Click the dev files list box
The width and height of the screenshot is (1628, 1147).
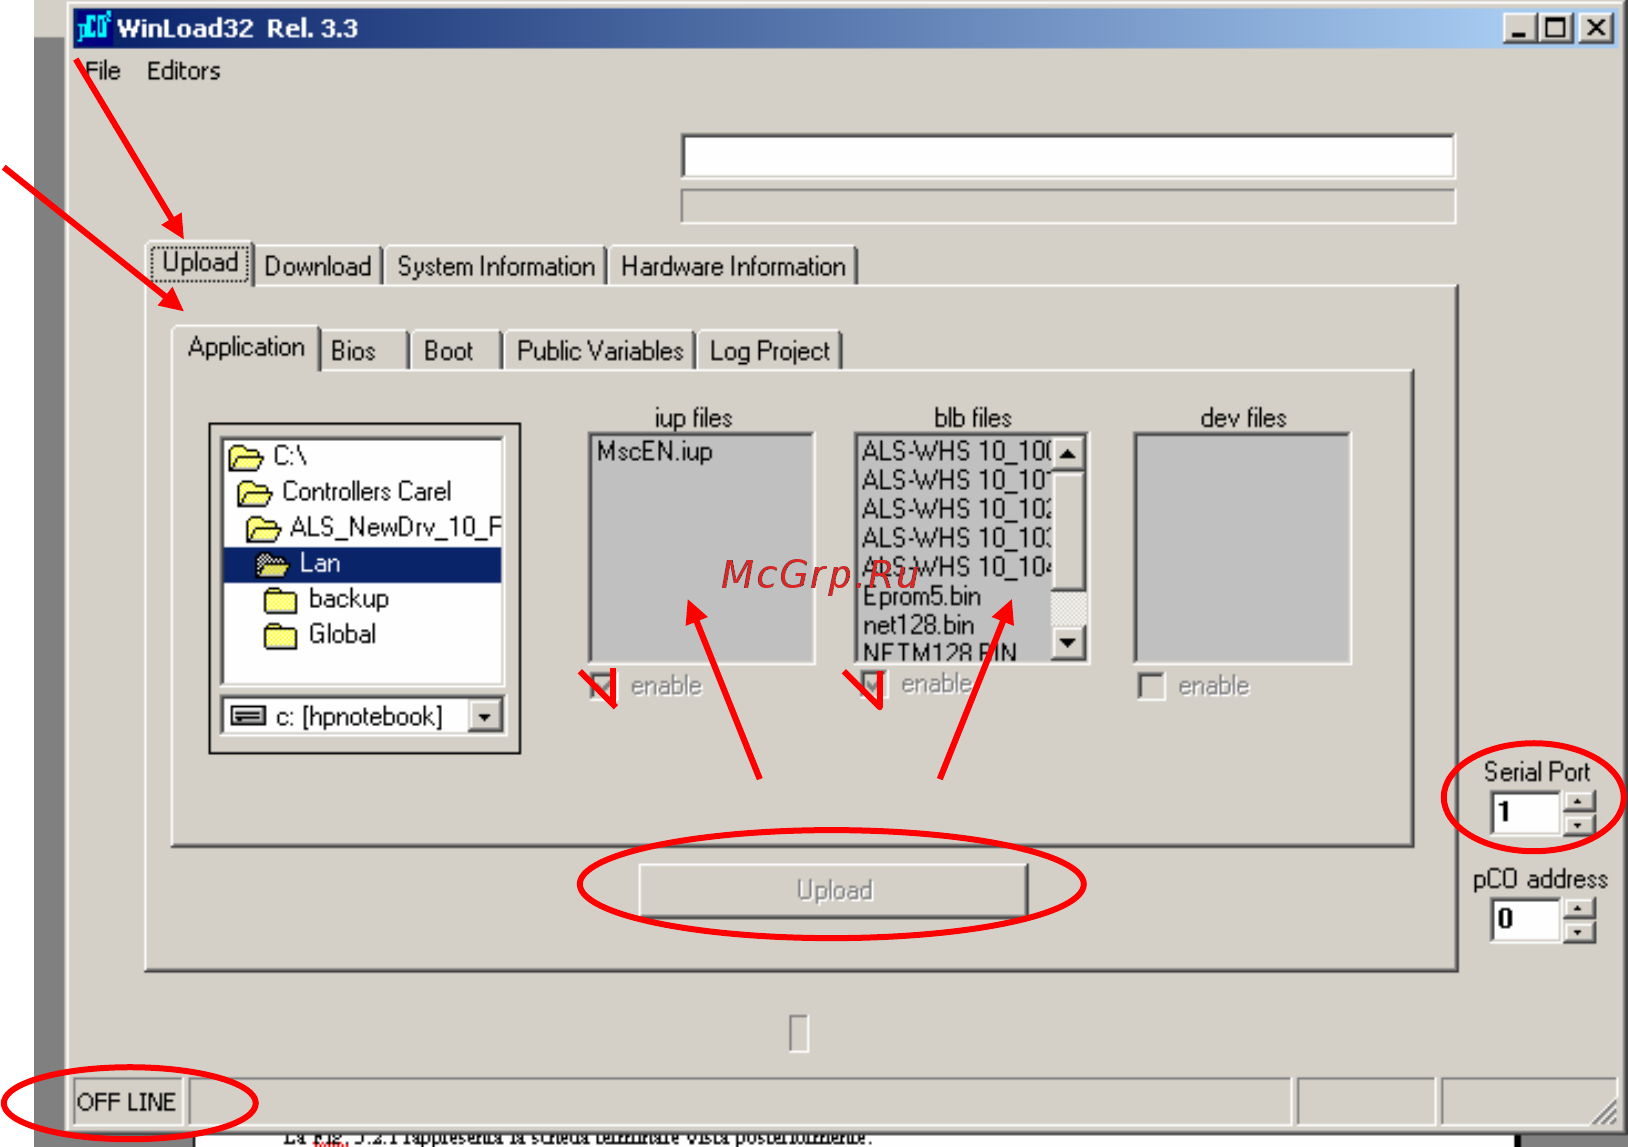(1242, 548)
